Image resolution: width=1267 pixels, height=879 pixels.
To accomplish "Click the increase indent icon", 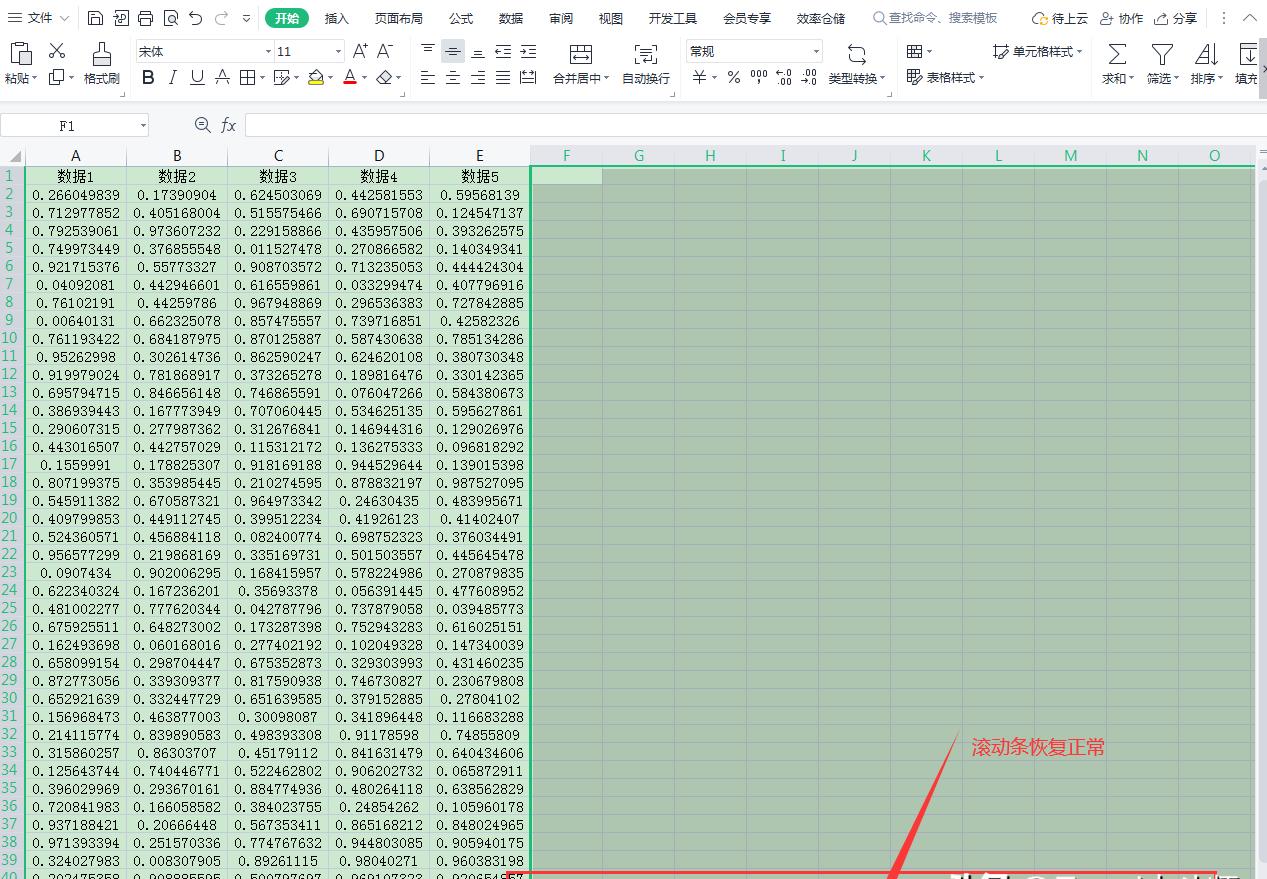I will (528, 51).
